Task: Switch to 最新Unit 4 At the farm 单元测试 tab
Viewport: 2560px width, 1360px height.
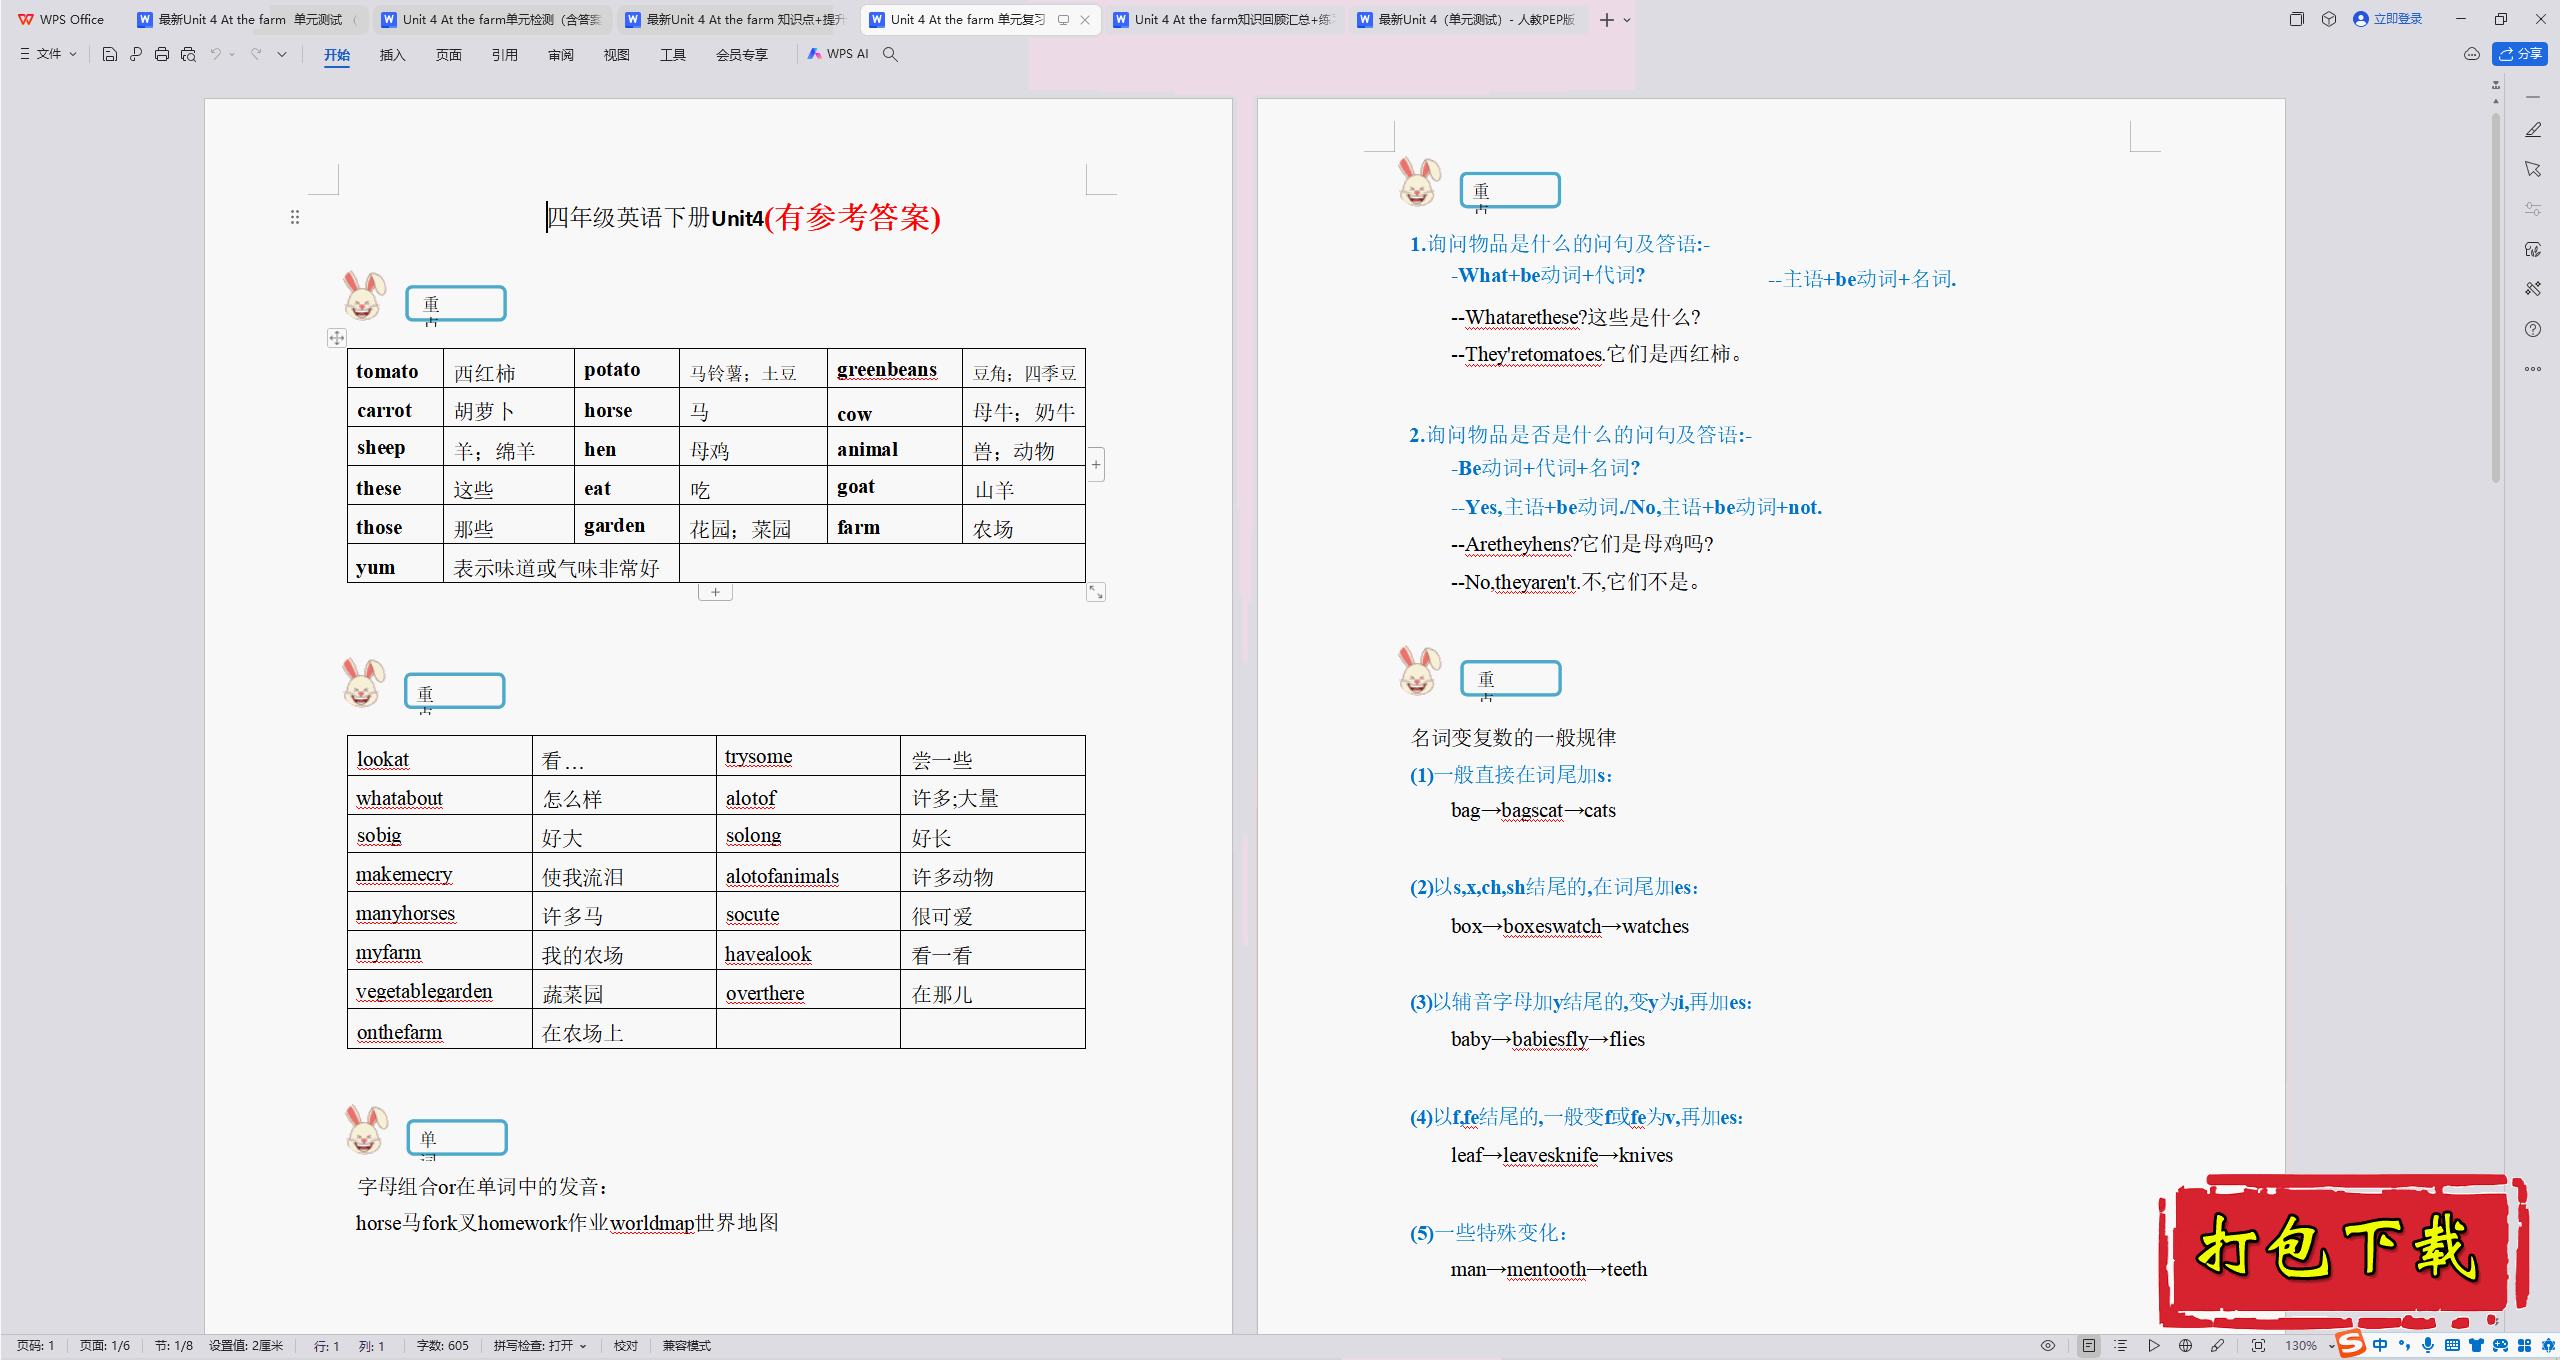Action: [x=248, y=19]
